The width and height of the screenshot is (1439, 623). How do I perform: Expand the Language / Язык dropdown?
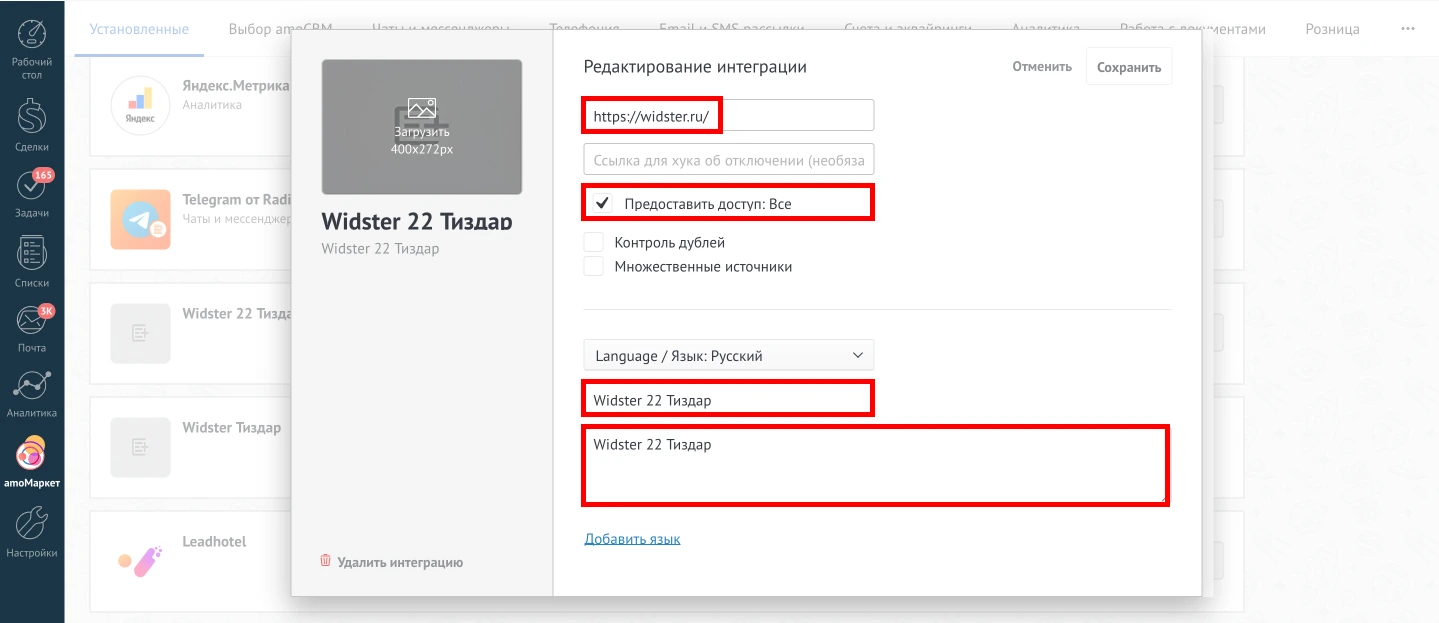point(728,355)
